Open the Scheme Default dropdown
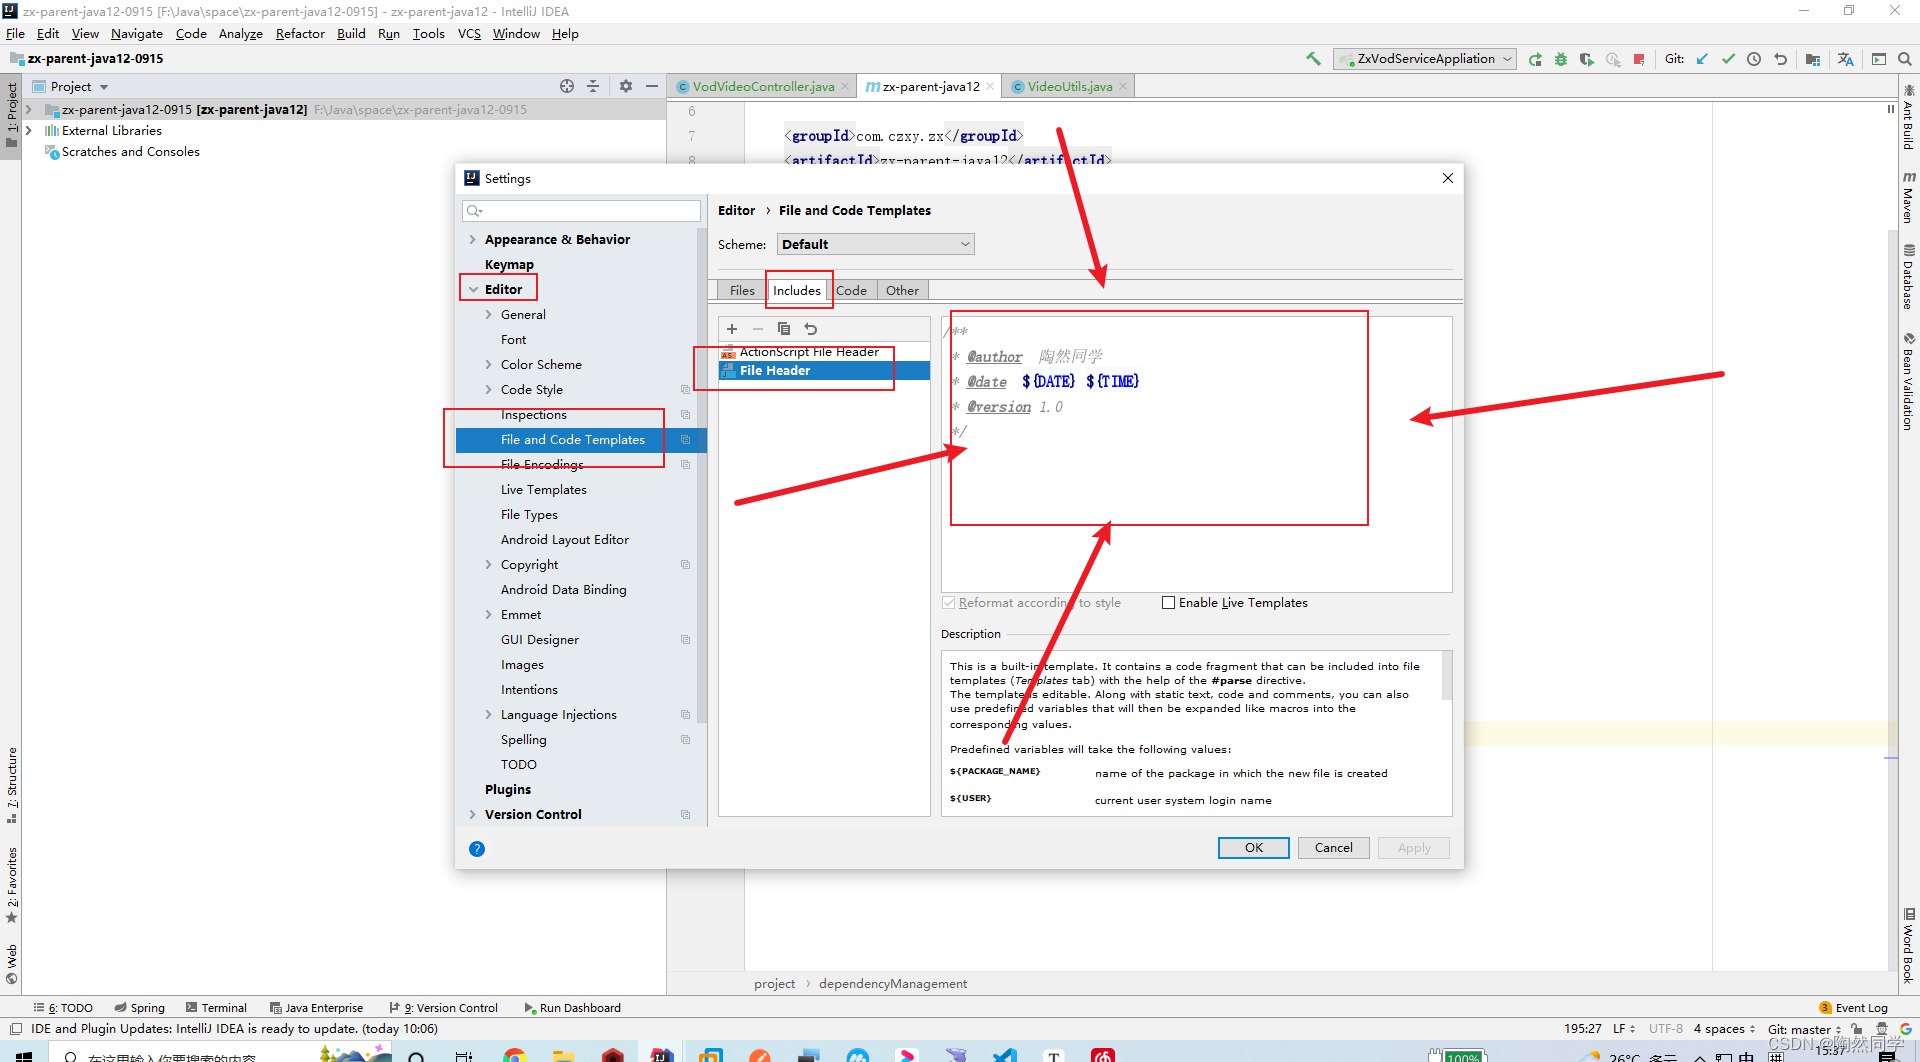This screenshot has width=1920, height=1062. click(875, 244)
